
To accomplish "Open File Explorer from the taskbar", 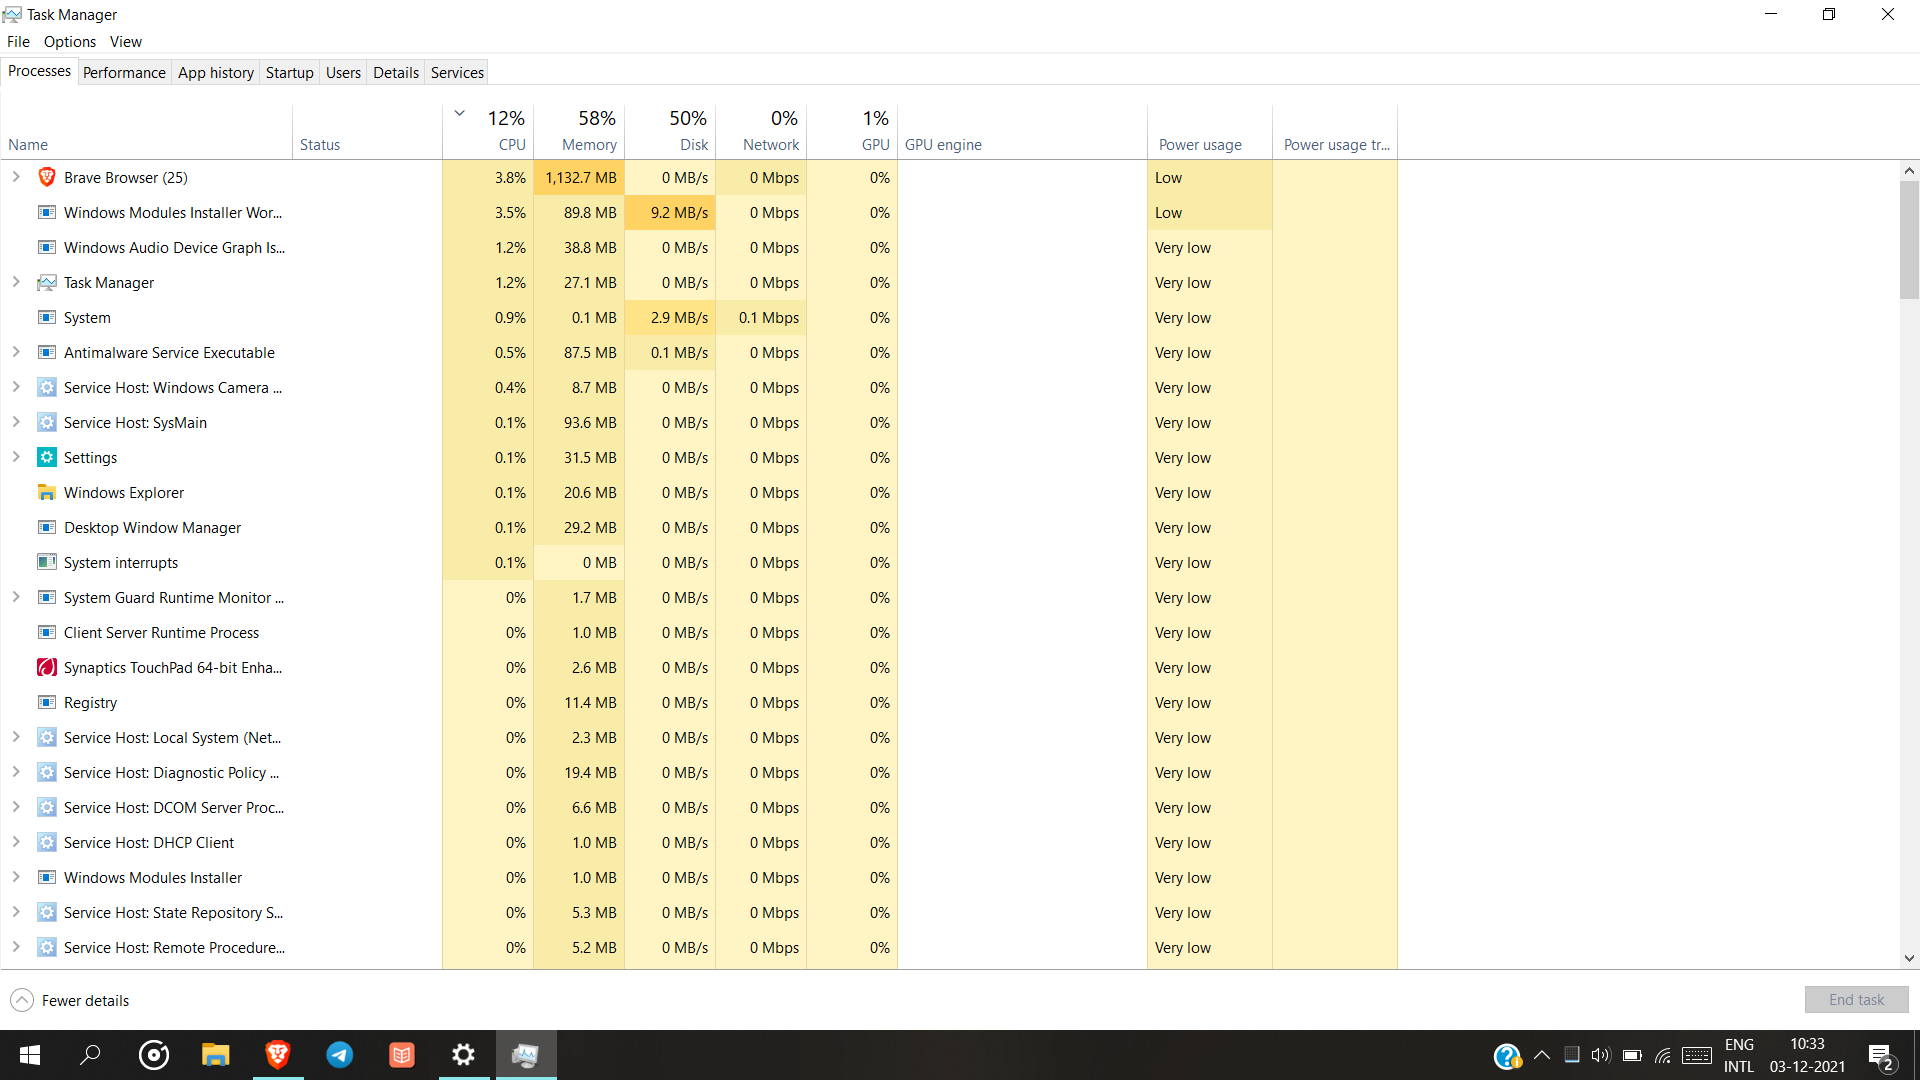I will [x=216, y=1055].
